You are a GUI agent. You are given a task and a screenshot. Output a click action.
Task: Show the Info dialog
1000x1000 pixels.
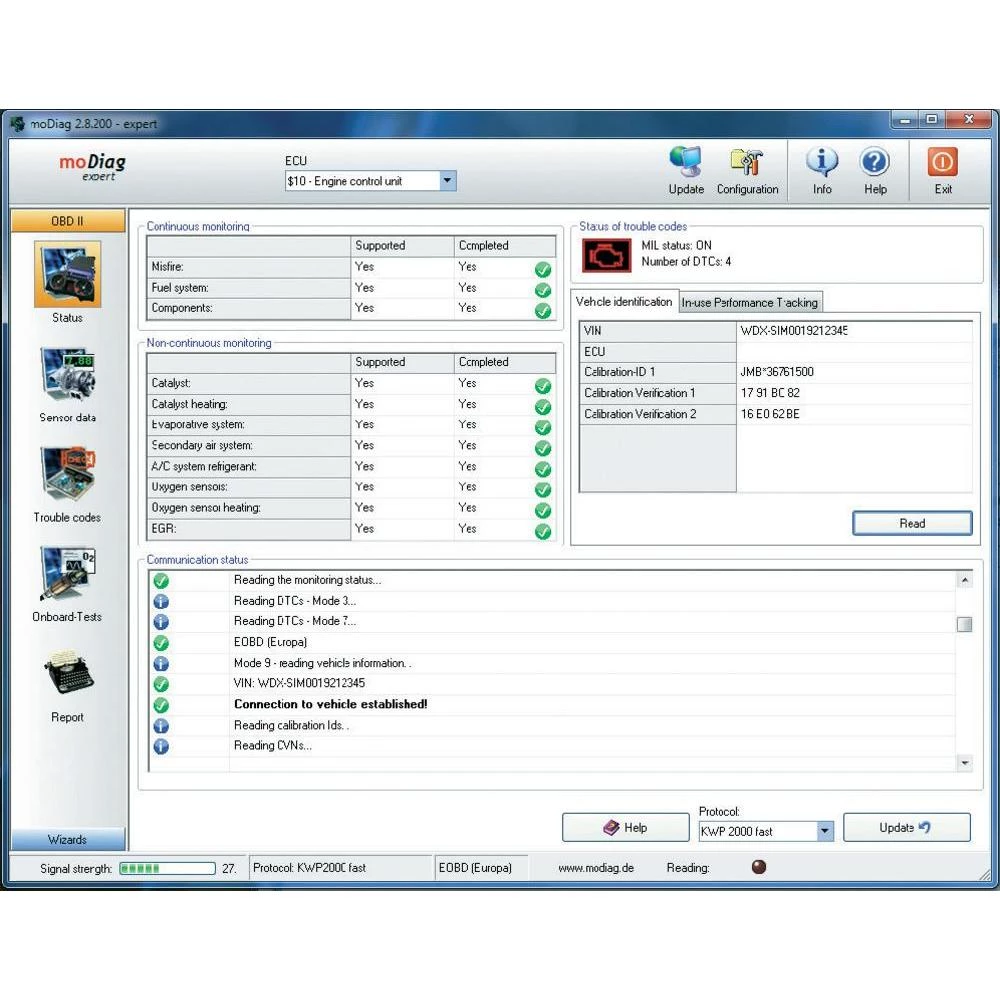tap(822, 164)
